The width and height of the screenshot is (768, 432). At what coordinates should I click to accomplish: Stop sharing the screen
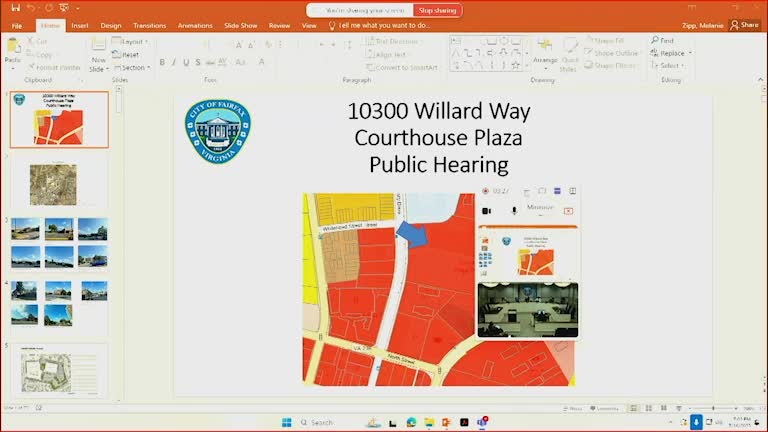tap(437, 10)
